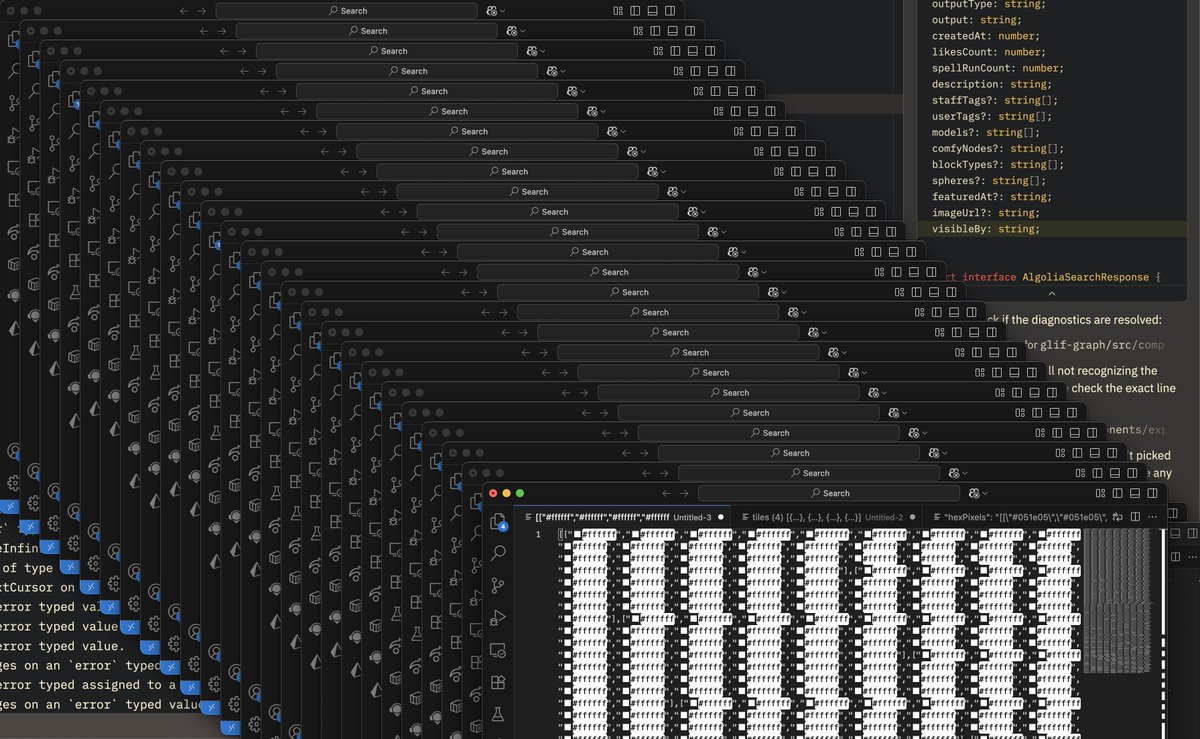Click the "imageUrl?: string;" code line
1200x739 pixels.
[x=984, y=213]
